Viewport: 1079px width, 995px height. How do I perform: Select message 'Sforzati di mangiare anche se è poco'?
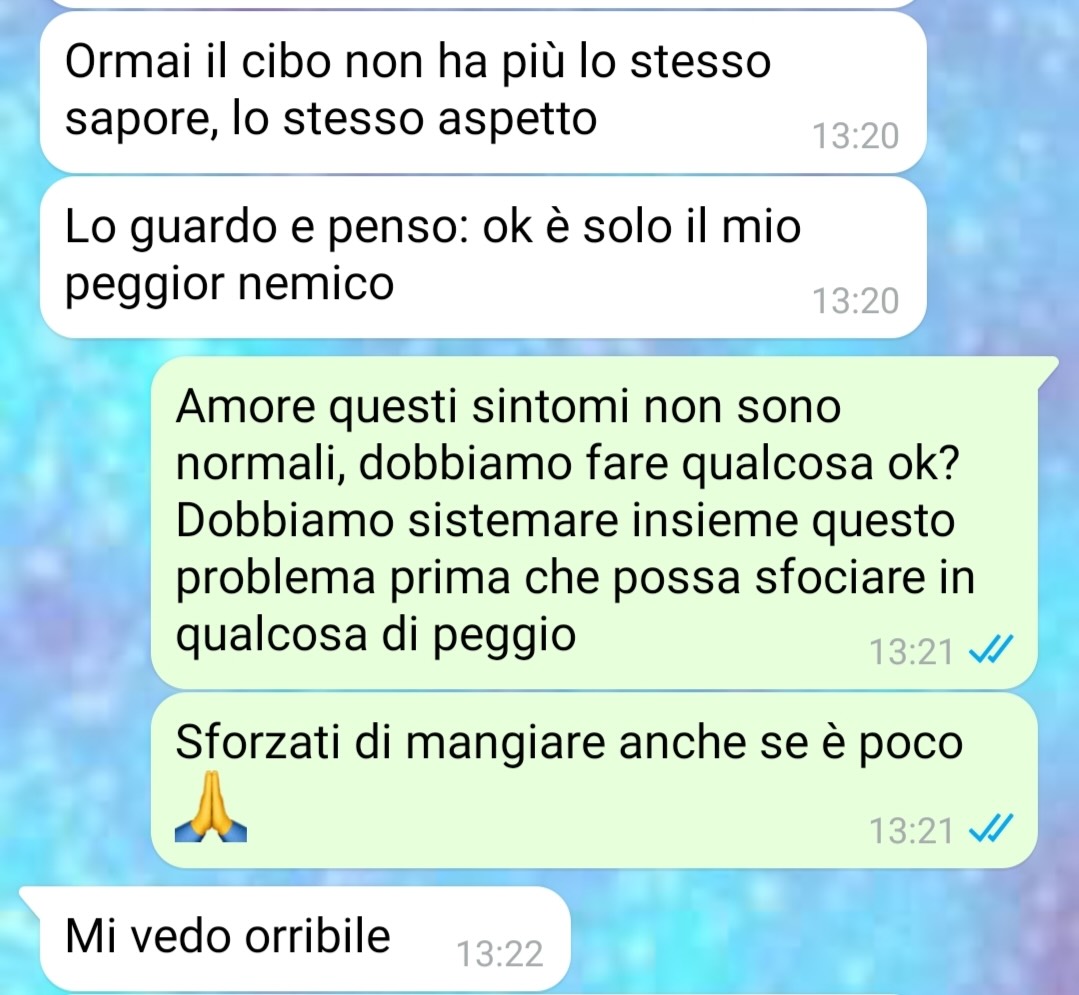(594, 780)
